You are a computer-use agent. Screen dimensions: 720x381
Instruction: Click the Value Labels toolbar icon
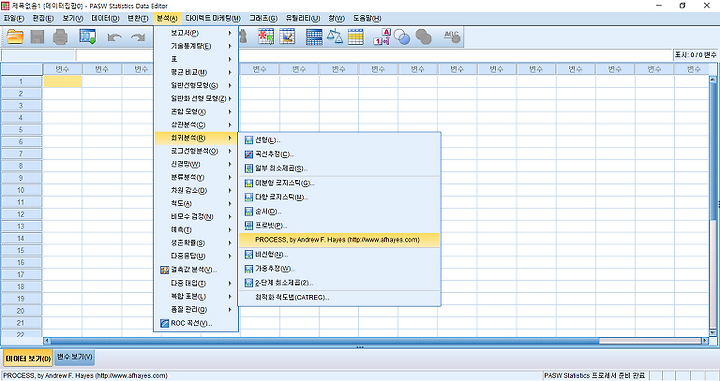point(382,37)
